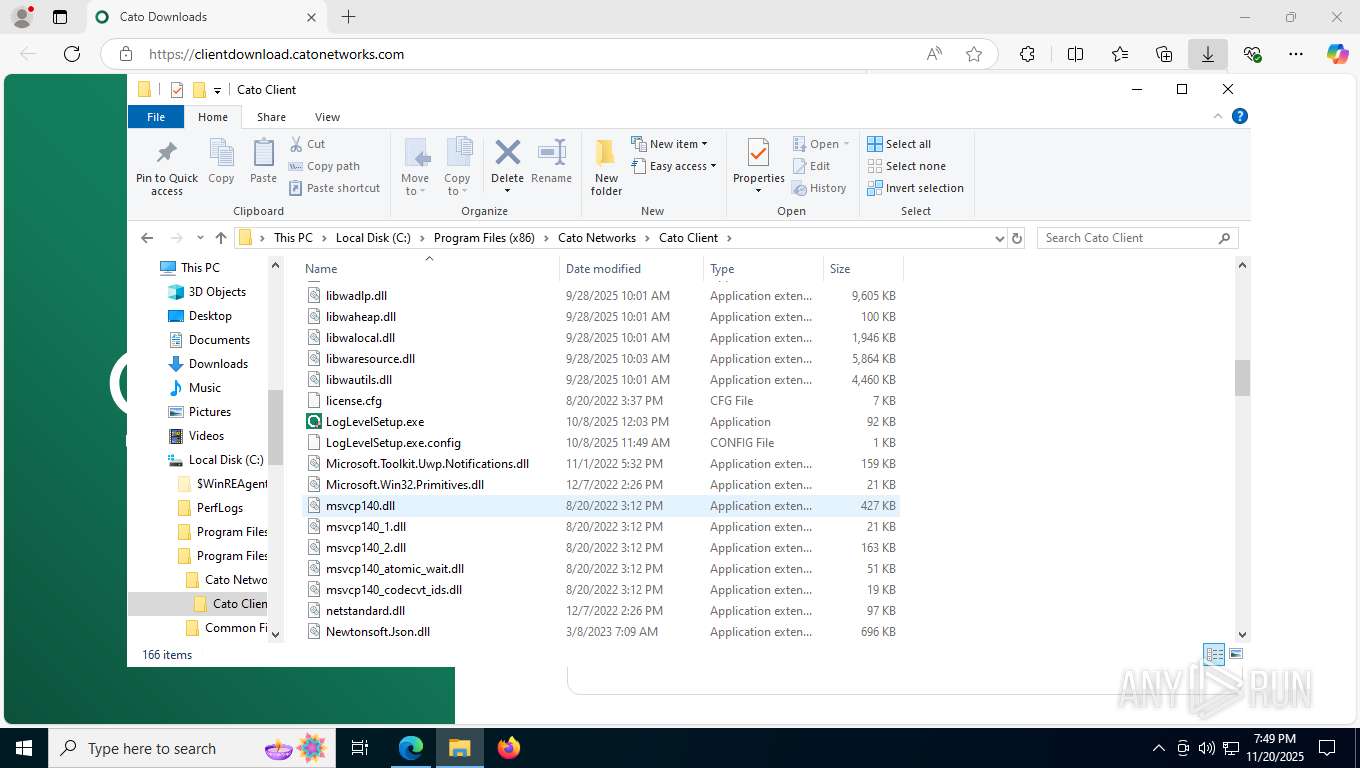Switch to the View ribbon tab
Viewport: 1360px width, 768px height.
pyautogui.click(x=327, y=117)
